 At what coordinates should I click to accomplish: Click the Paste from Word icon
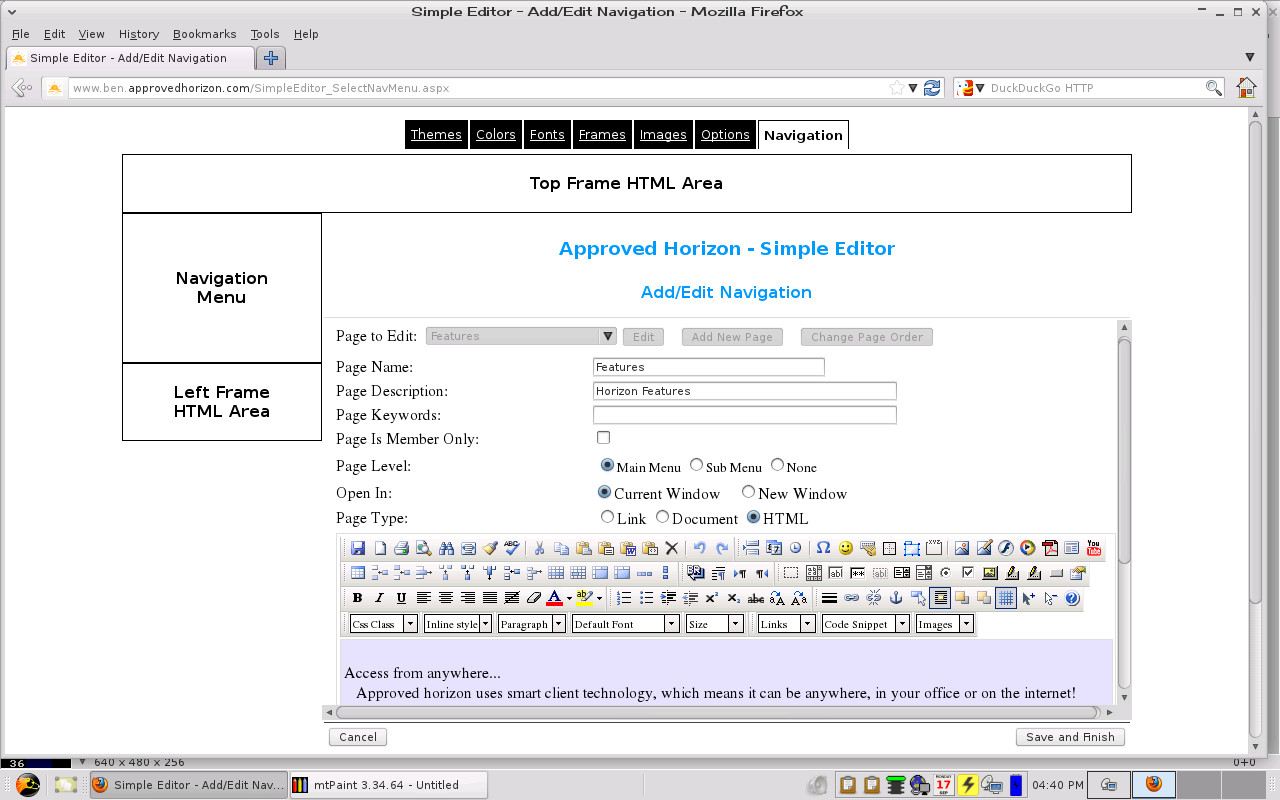coord(628,548)
